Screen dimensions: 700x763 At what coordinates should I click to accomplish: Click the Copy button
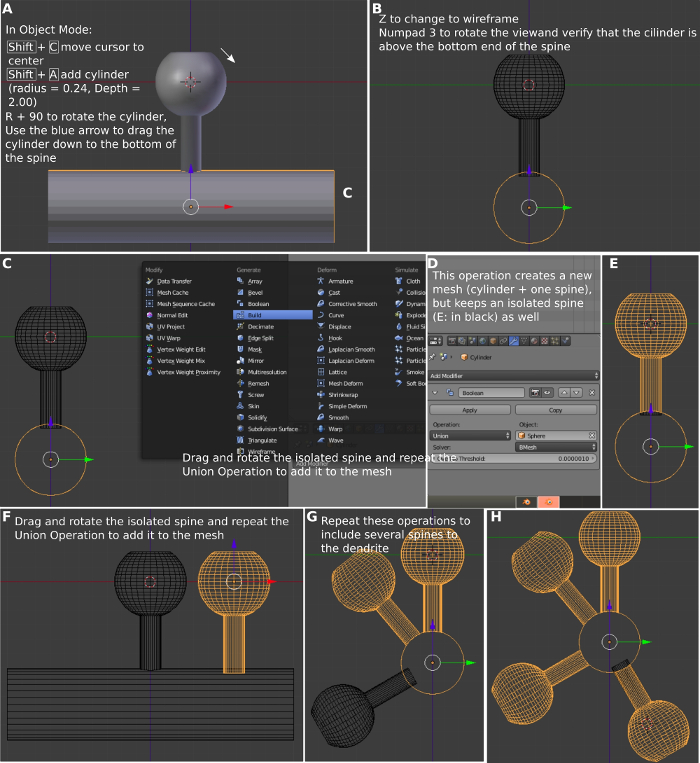click(556, 410)
